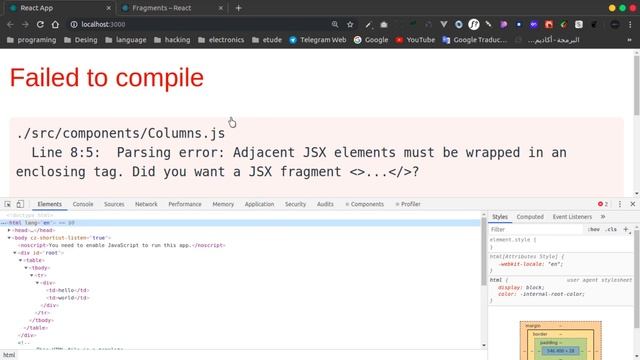Viewport: 640px width, 360px height.
Task: Collapse the div id root node
Action: click(x=15, y=253)
